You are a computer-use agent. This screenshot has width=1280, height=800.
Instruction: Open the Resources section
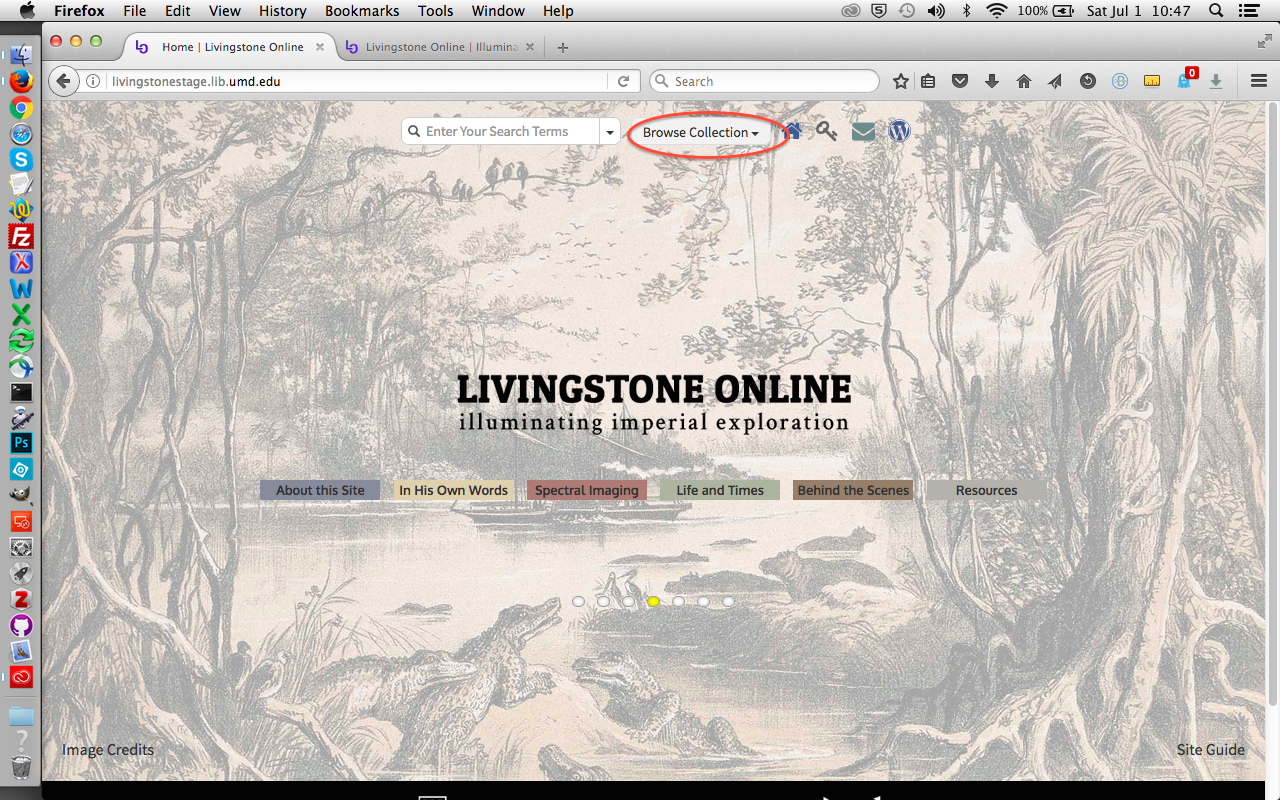pos(986,490)
